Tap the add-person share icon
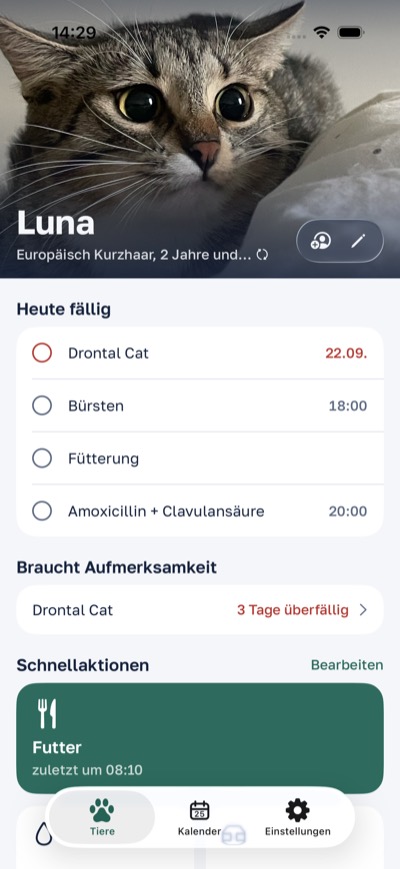The height and width of the screenshot is (869, 400). coord(321,241)
